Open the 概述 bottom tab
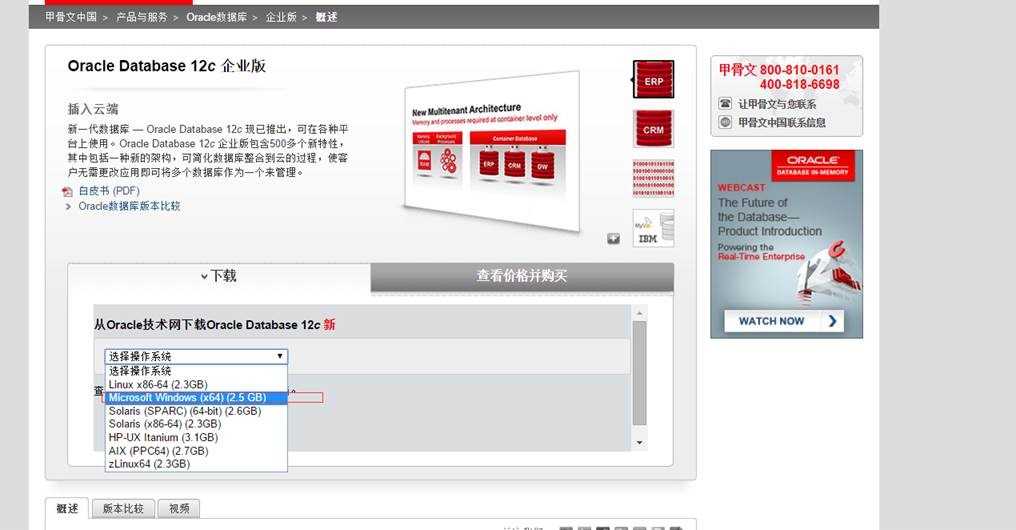 tap(67, 509)
